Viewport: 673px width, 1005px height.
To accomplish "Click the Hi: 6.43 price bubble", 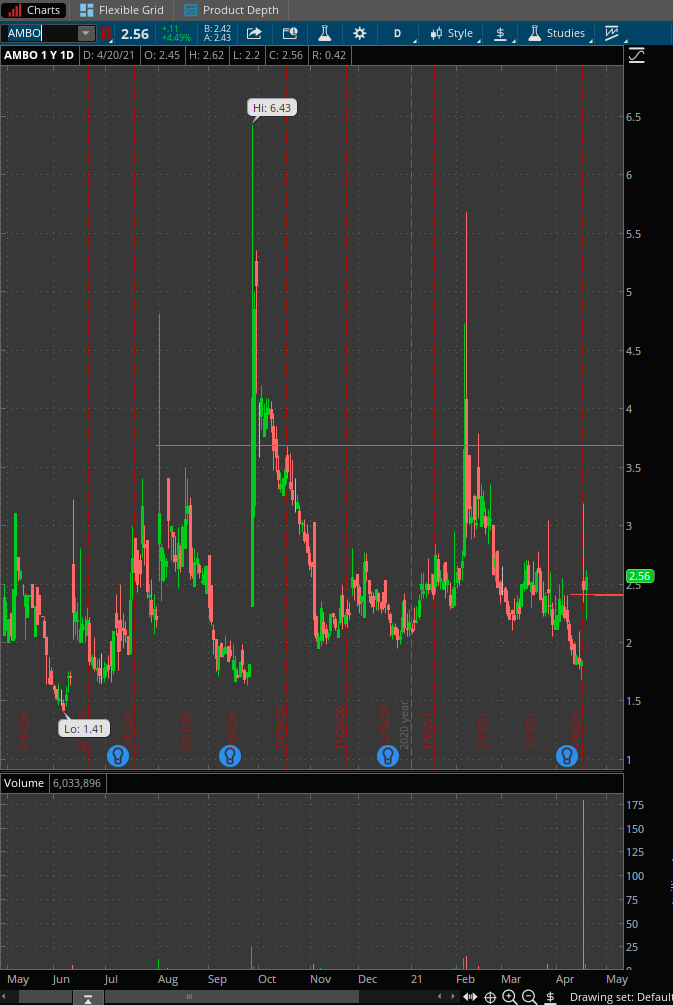I will [272, 108].
